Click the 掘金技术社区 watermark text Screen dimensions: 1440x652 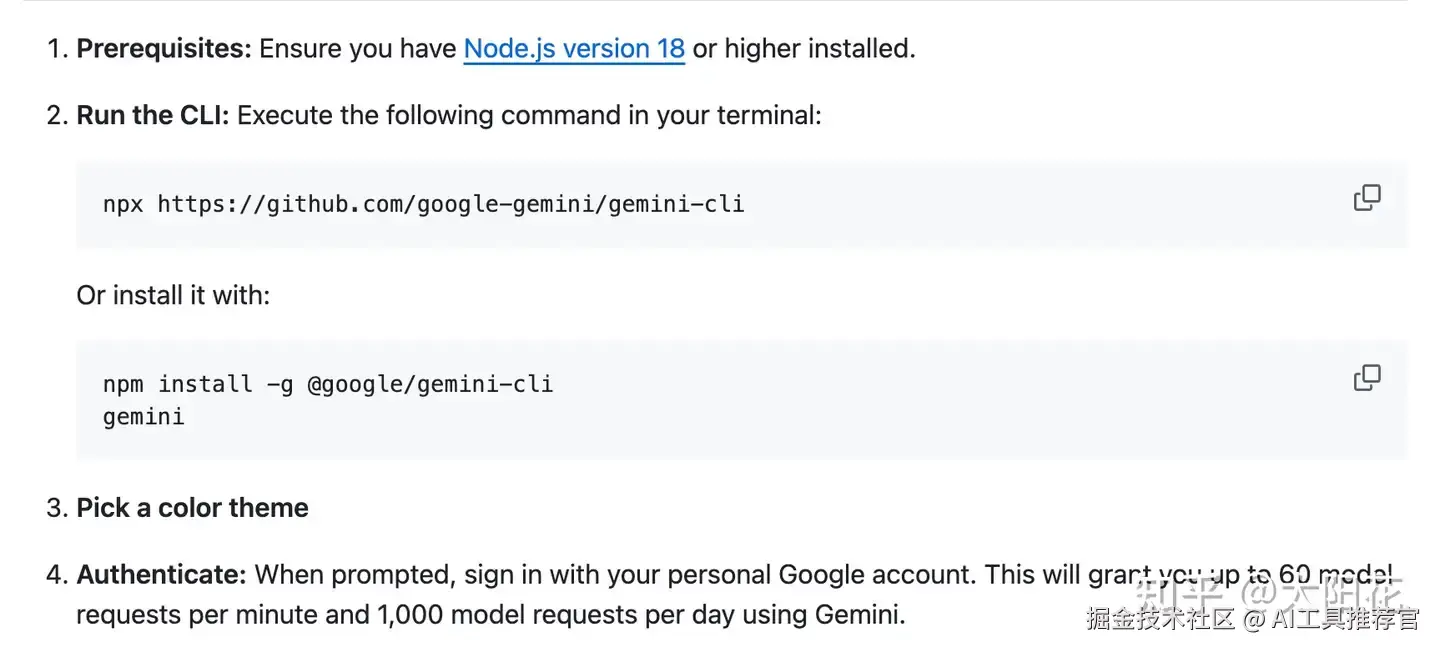point(1161,619)
